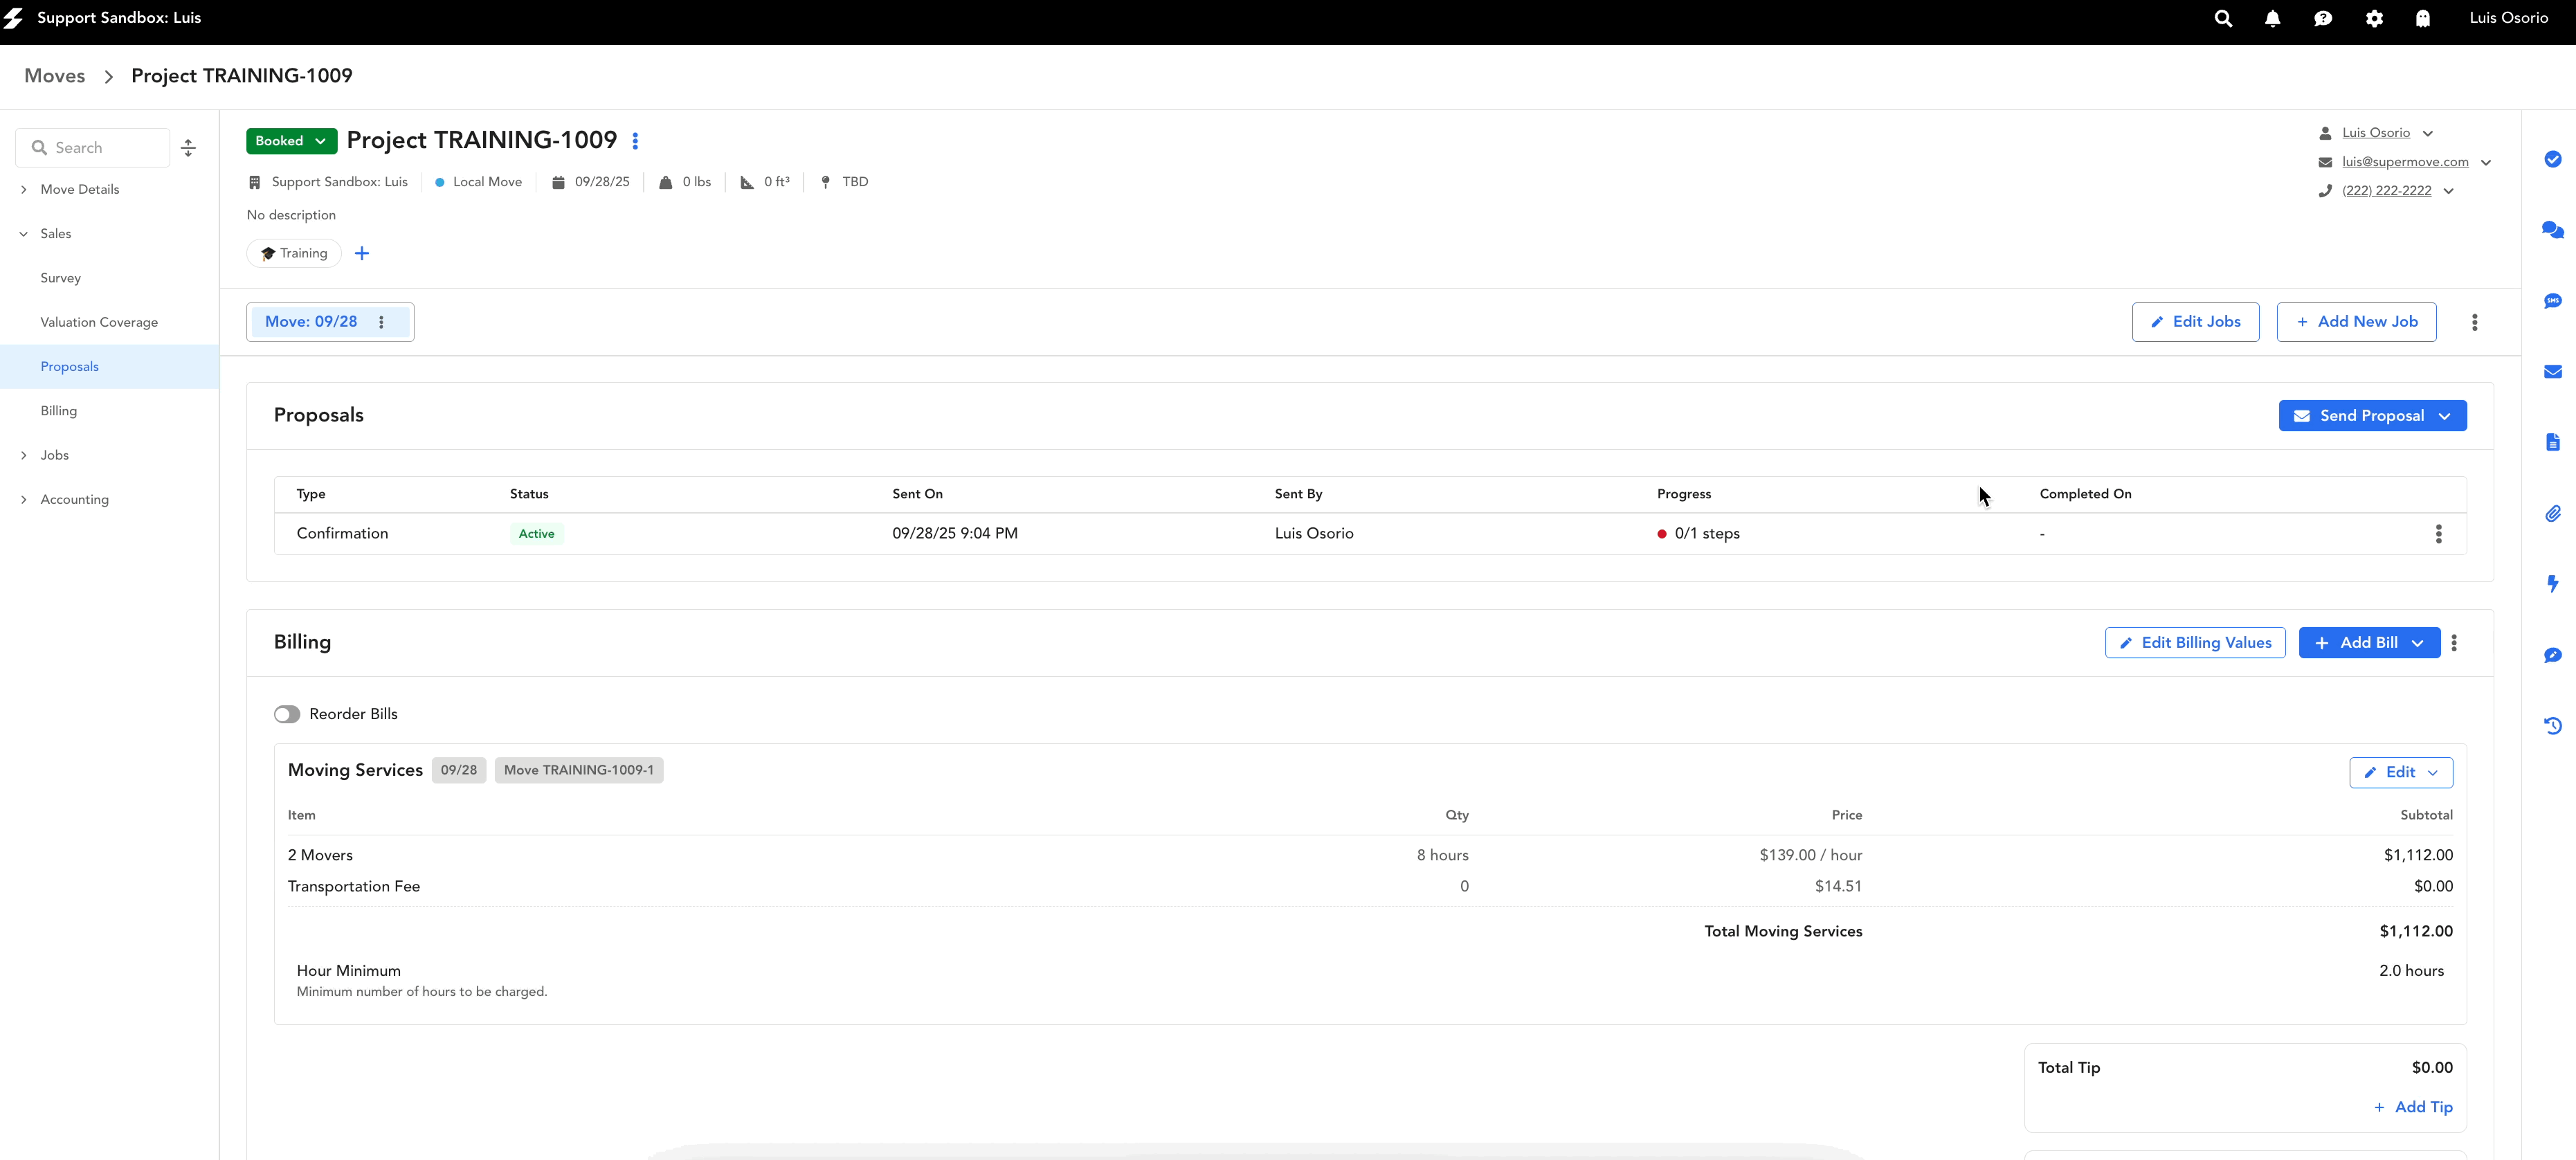Click the lightning bolt automation icon
The height and width of the screenshot is (1160, 2576).
coord(2552,584)
